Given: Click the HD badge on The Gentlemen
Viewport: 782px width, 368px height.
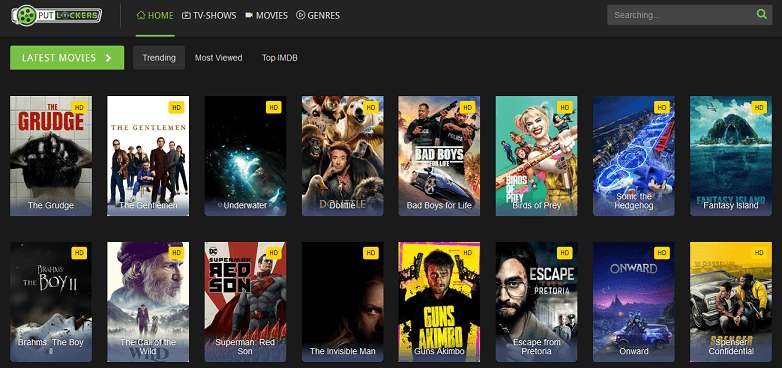Looking at the screenshot, I should (x=176, y=107).
